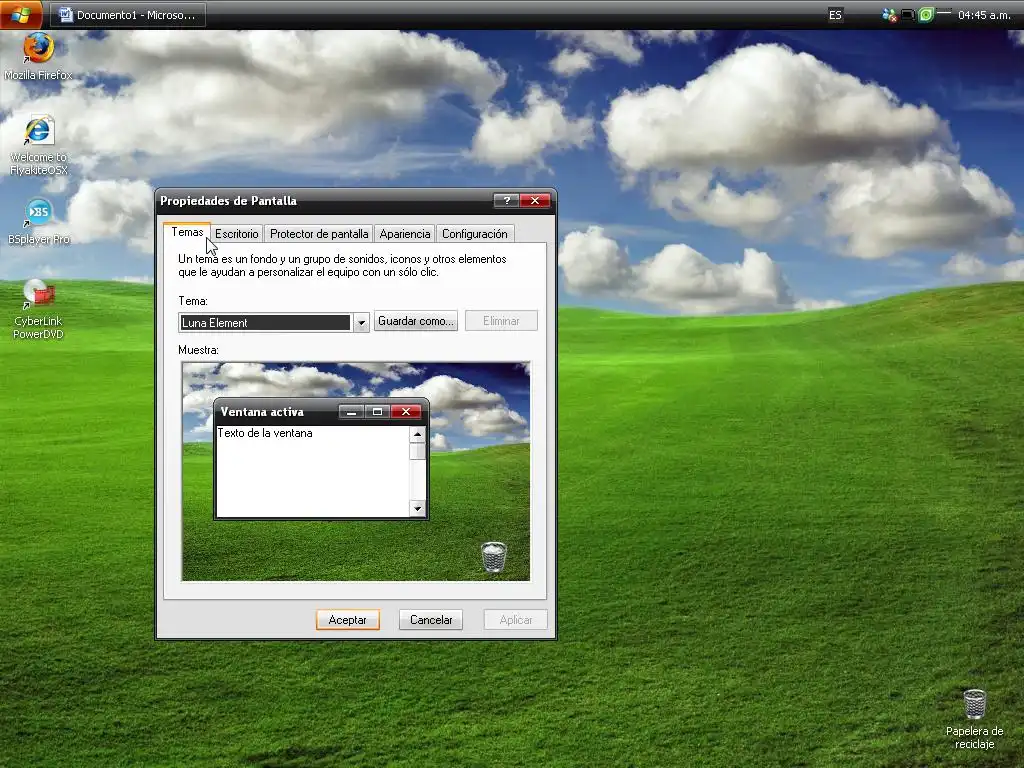This screenshot has width=1024, height=768.
Task: Switch to Documento1 Microsoft Word taskbar button
Action: (128, 14)
